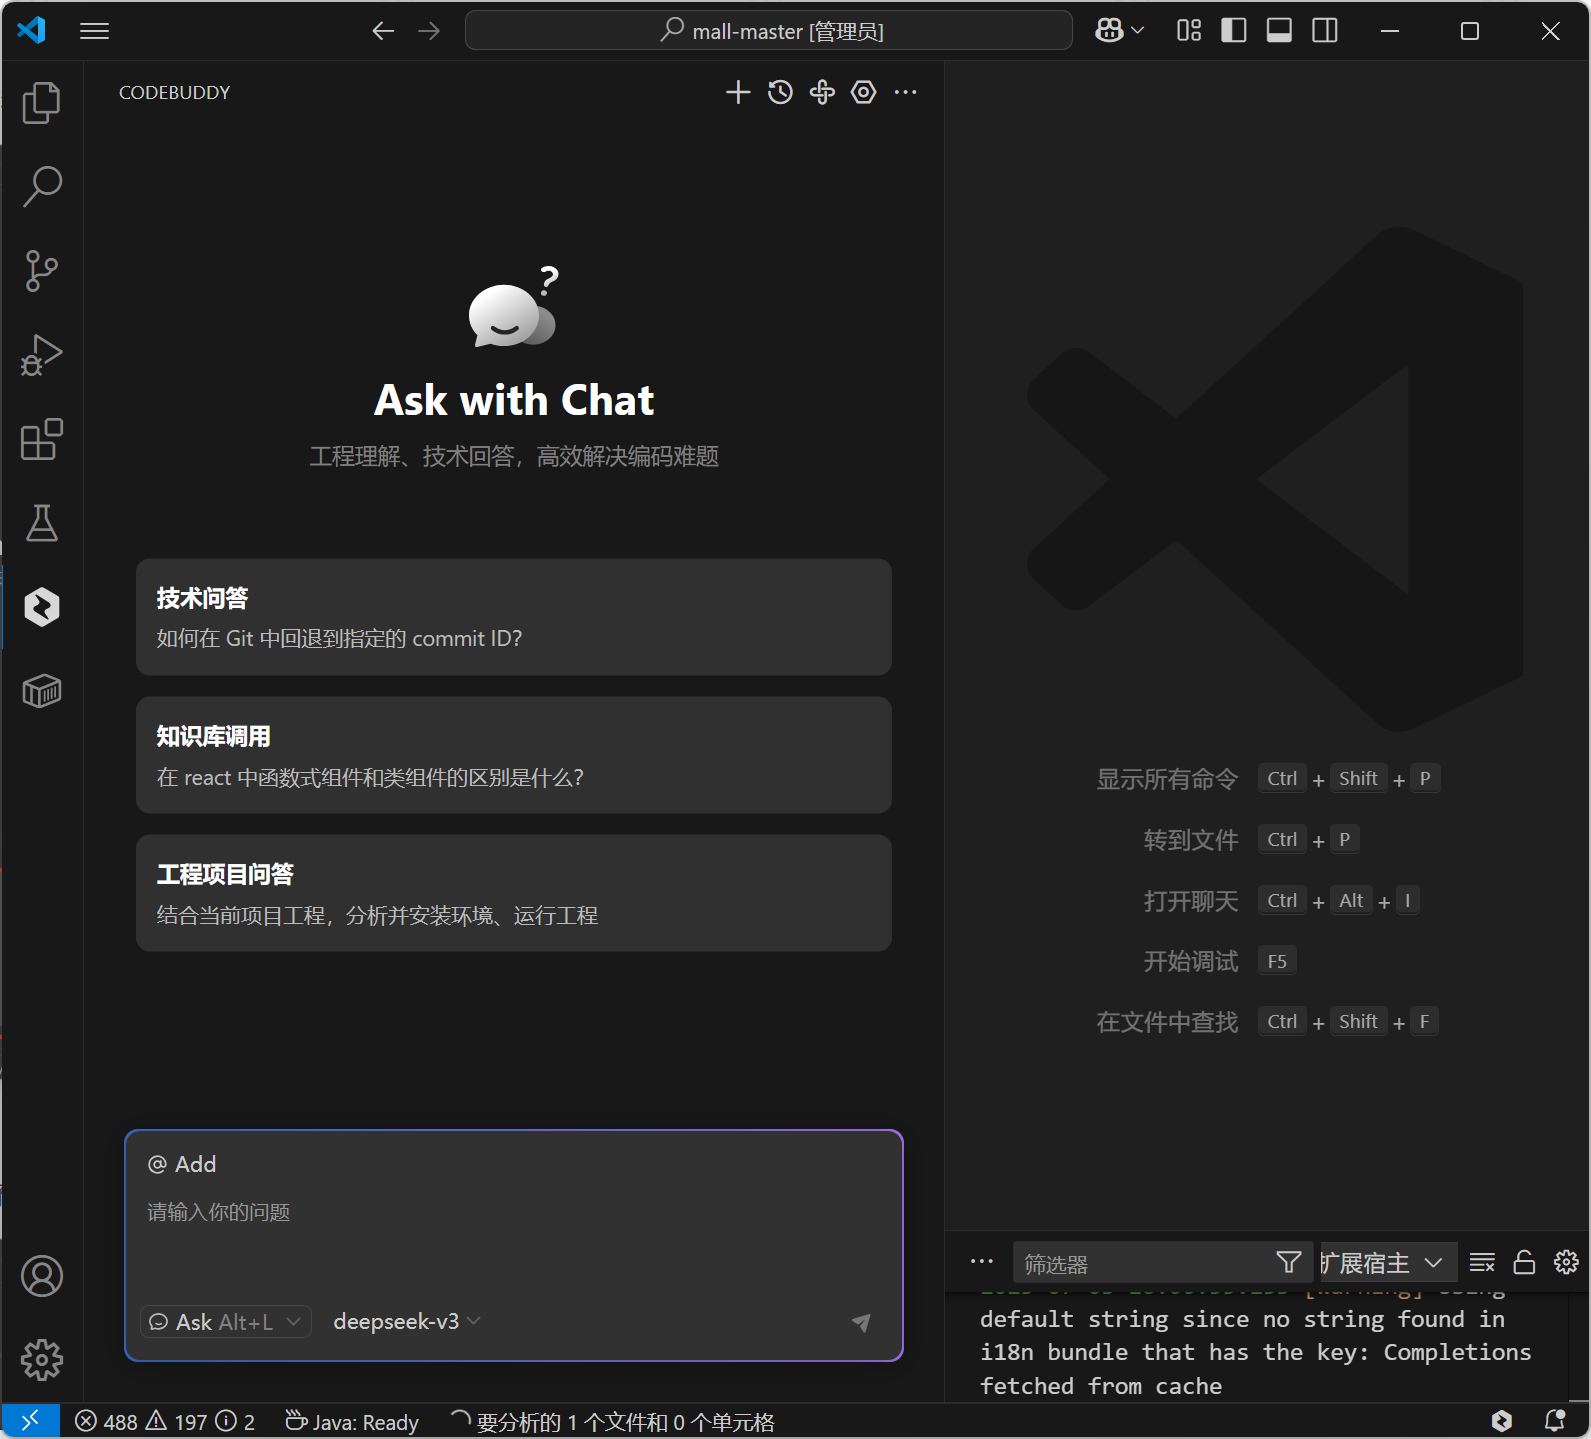This screenshot has width=1591, height=1439.
Task: Start a new CodeBuddy chat with plus icon
Action: click(x=738, y=92)
